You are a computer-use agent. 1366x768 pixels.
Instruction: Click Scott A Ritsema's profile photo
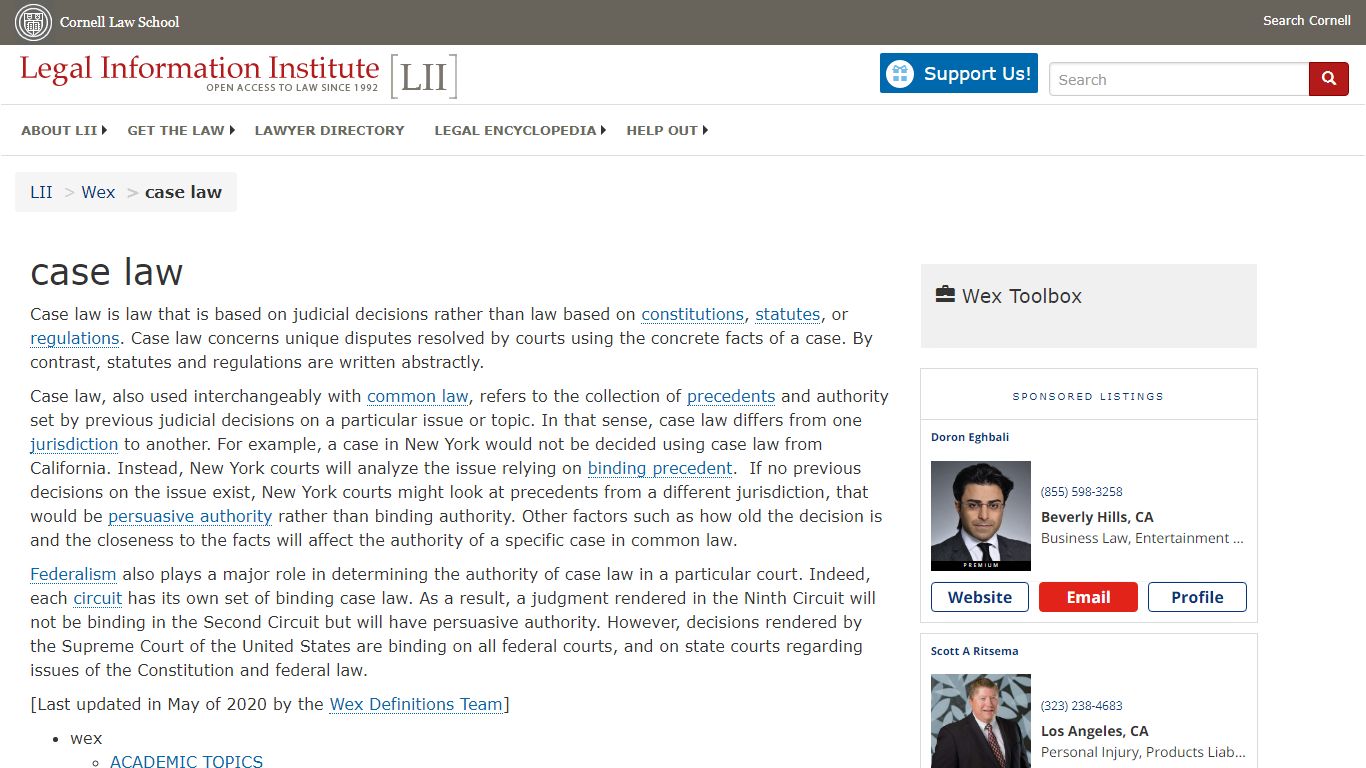(981, 721)
